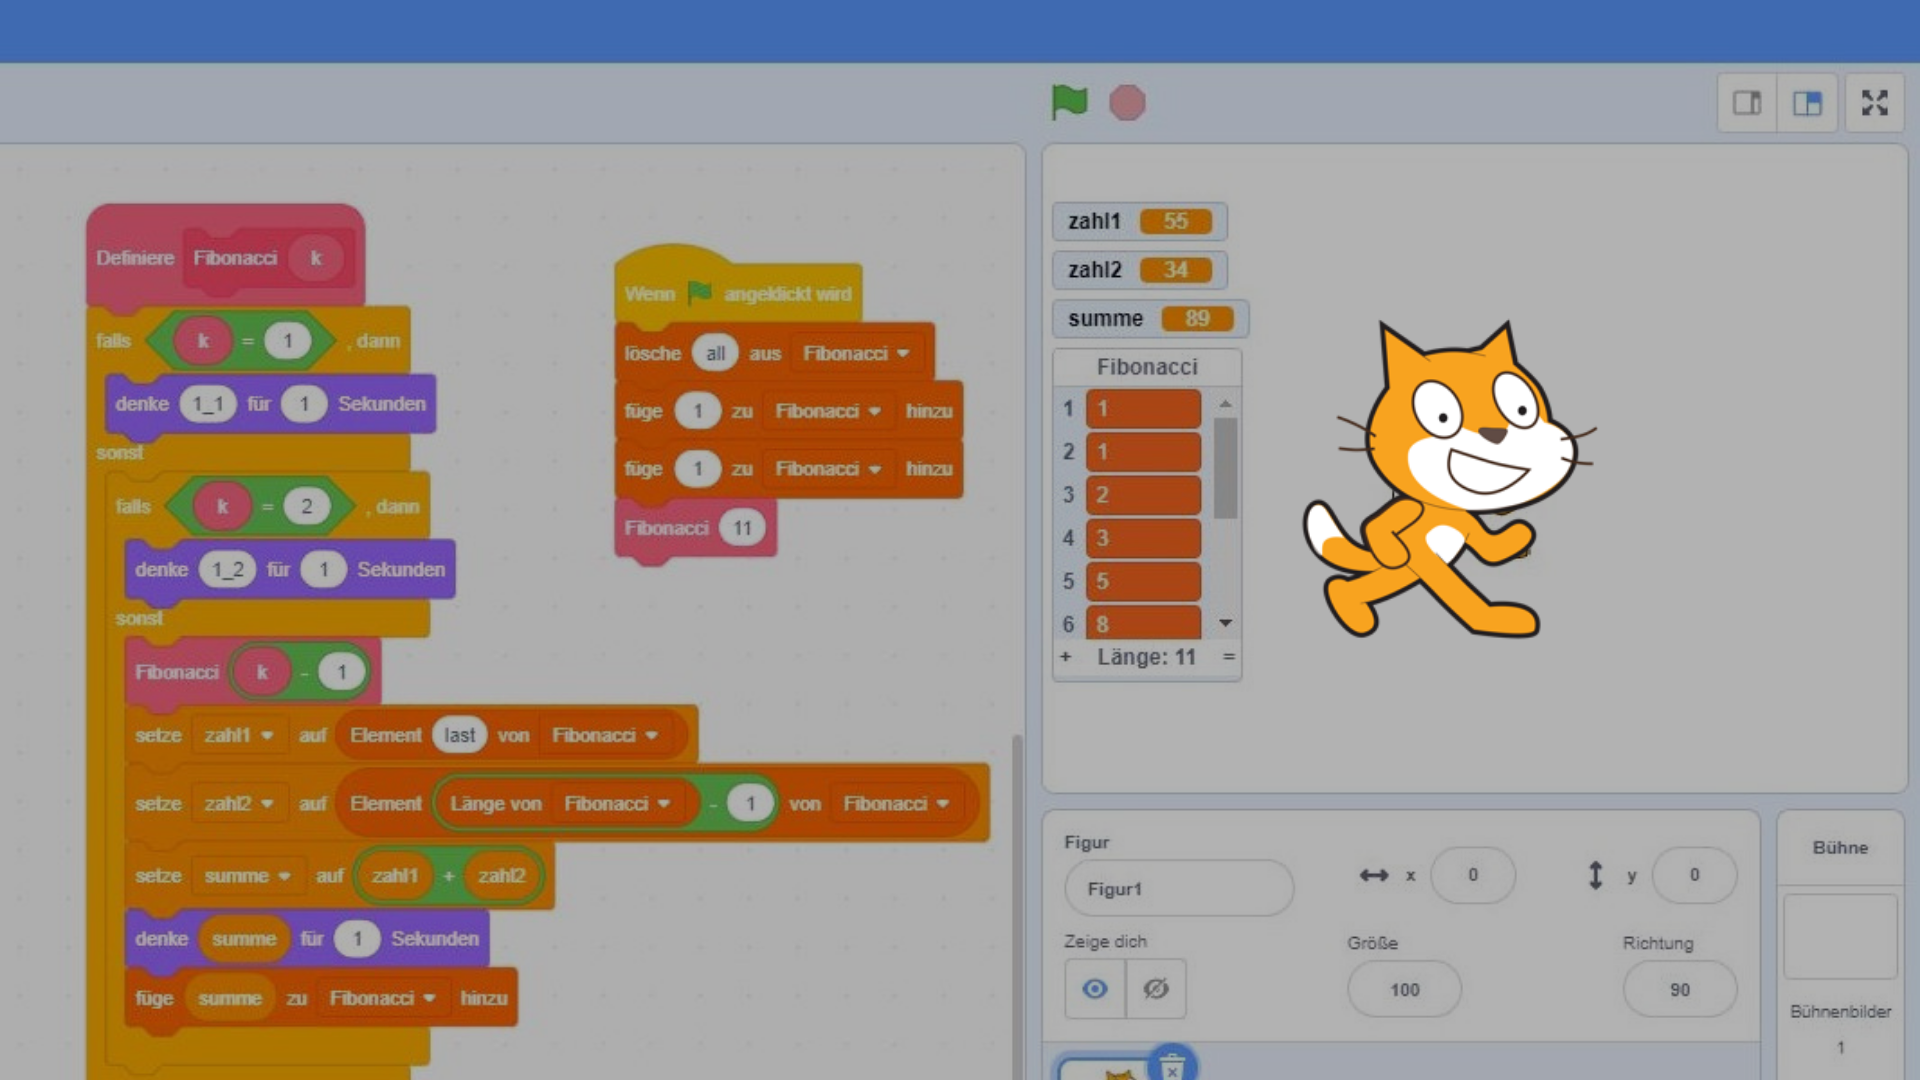The image size is (1920, 1080).
Task: Select Fibonacci list item 5 with value 5
Action: tap(1143, 581)
